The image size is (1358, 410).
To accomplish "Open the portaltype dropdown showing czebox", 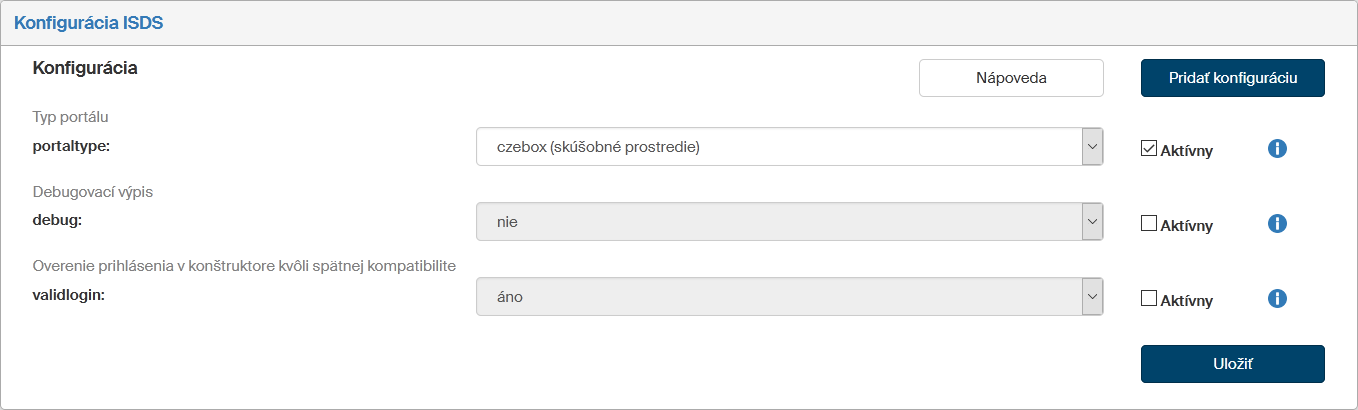I will click(x=789, y=147).
